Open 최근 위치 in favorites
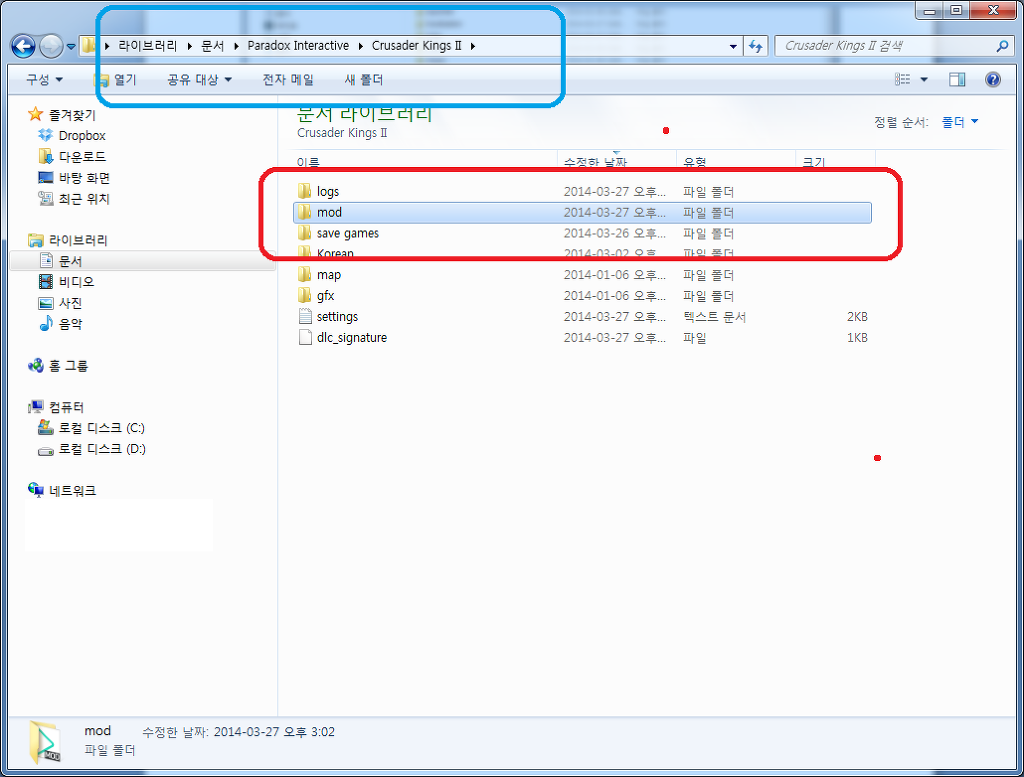This screenshot has height=777, width=1024. pyautogui.click(x=84, y=198)
